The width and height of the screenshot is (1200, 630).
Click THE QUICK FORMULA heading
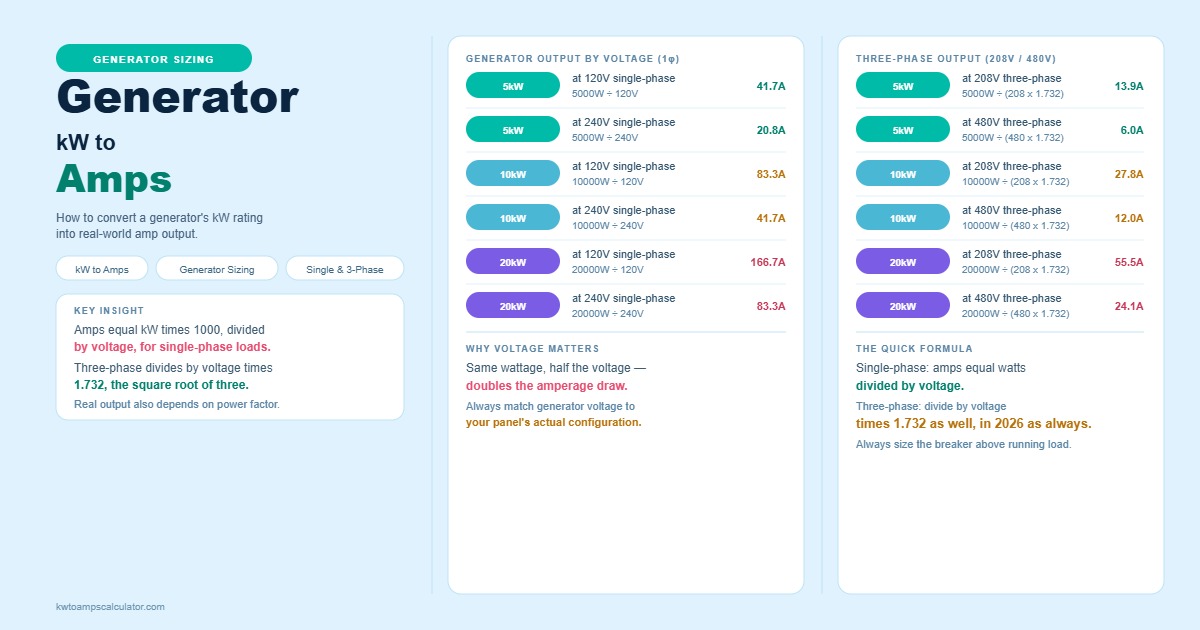point(914,349)
